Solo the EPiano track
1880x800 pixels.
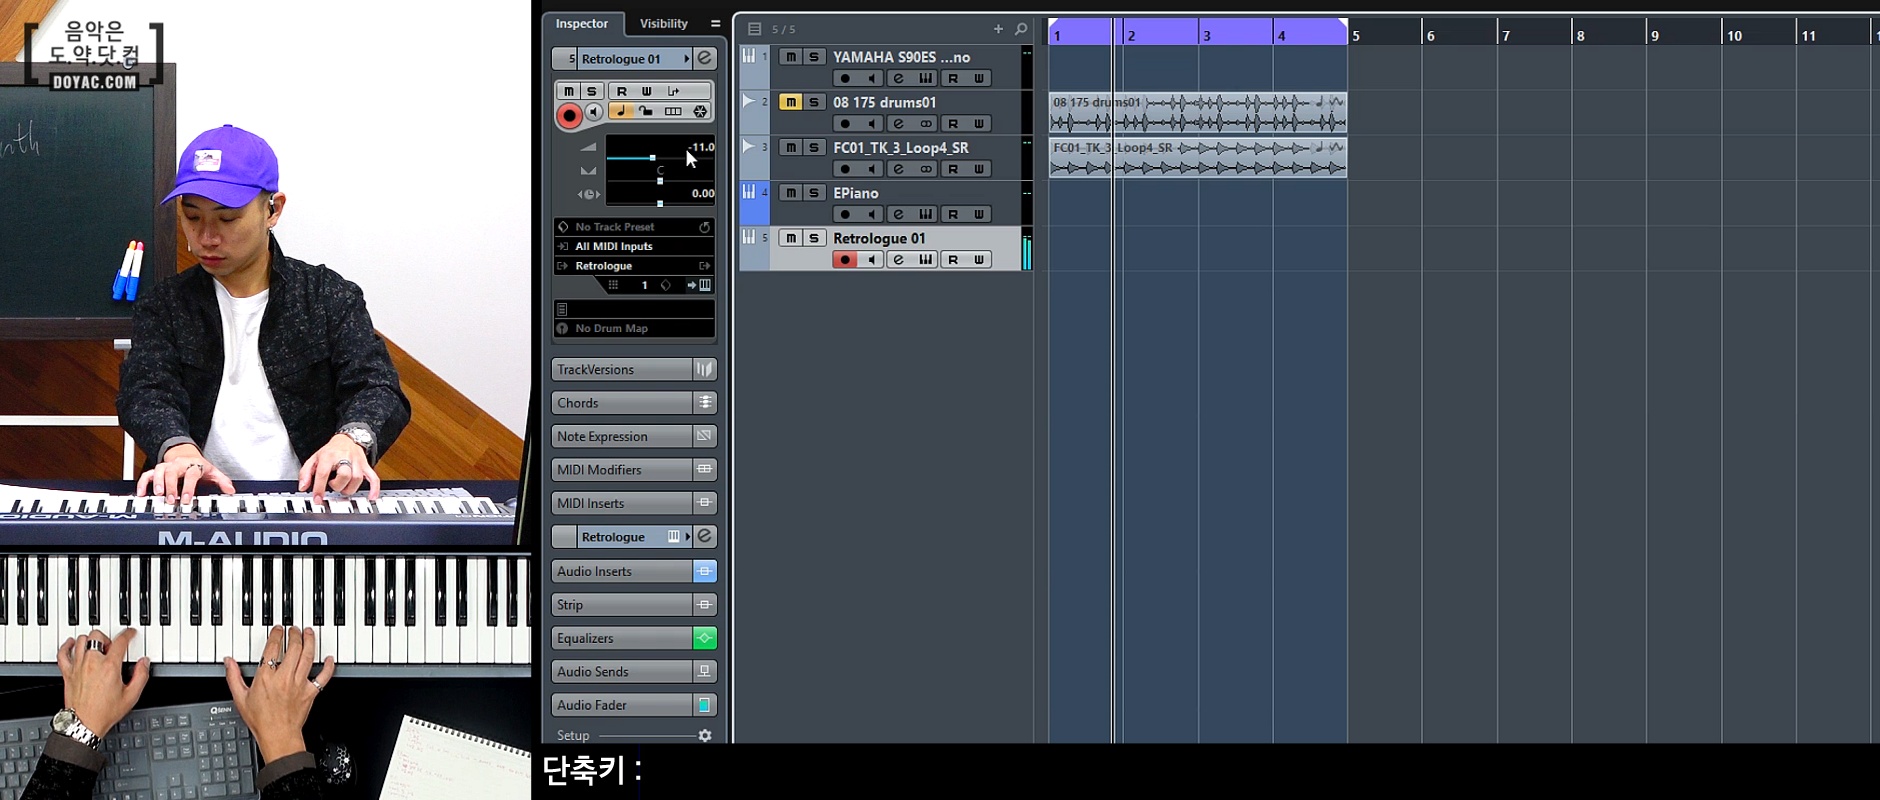pyautogui.click(x=814, y=193)
